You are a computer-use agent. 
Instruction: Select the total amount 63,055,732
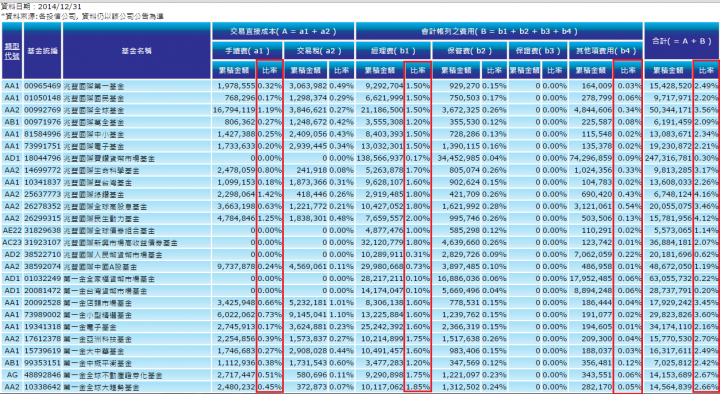point(671,279)
